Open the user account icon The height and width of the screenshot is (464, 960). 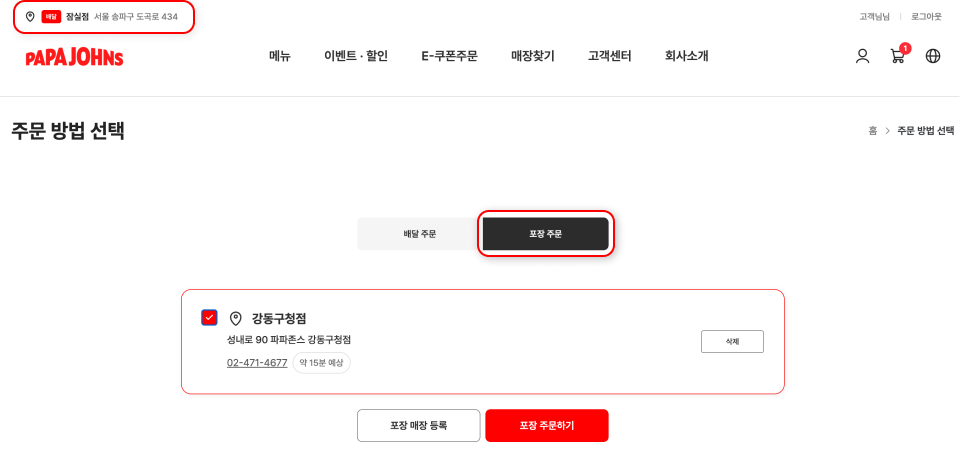[862, 56]
